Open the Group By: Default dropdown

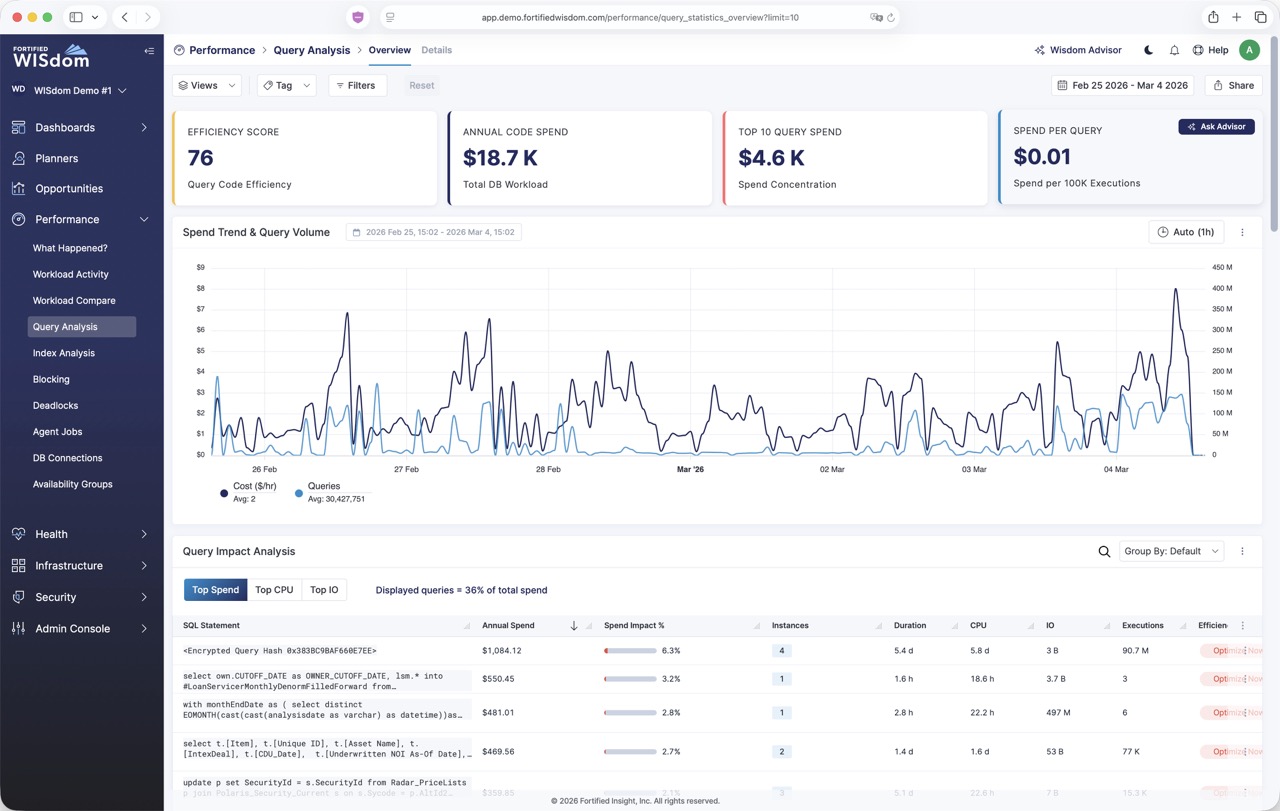pos(1171,551)
